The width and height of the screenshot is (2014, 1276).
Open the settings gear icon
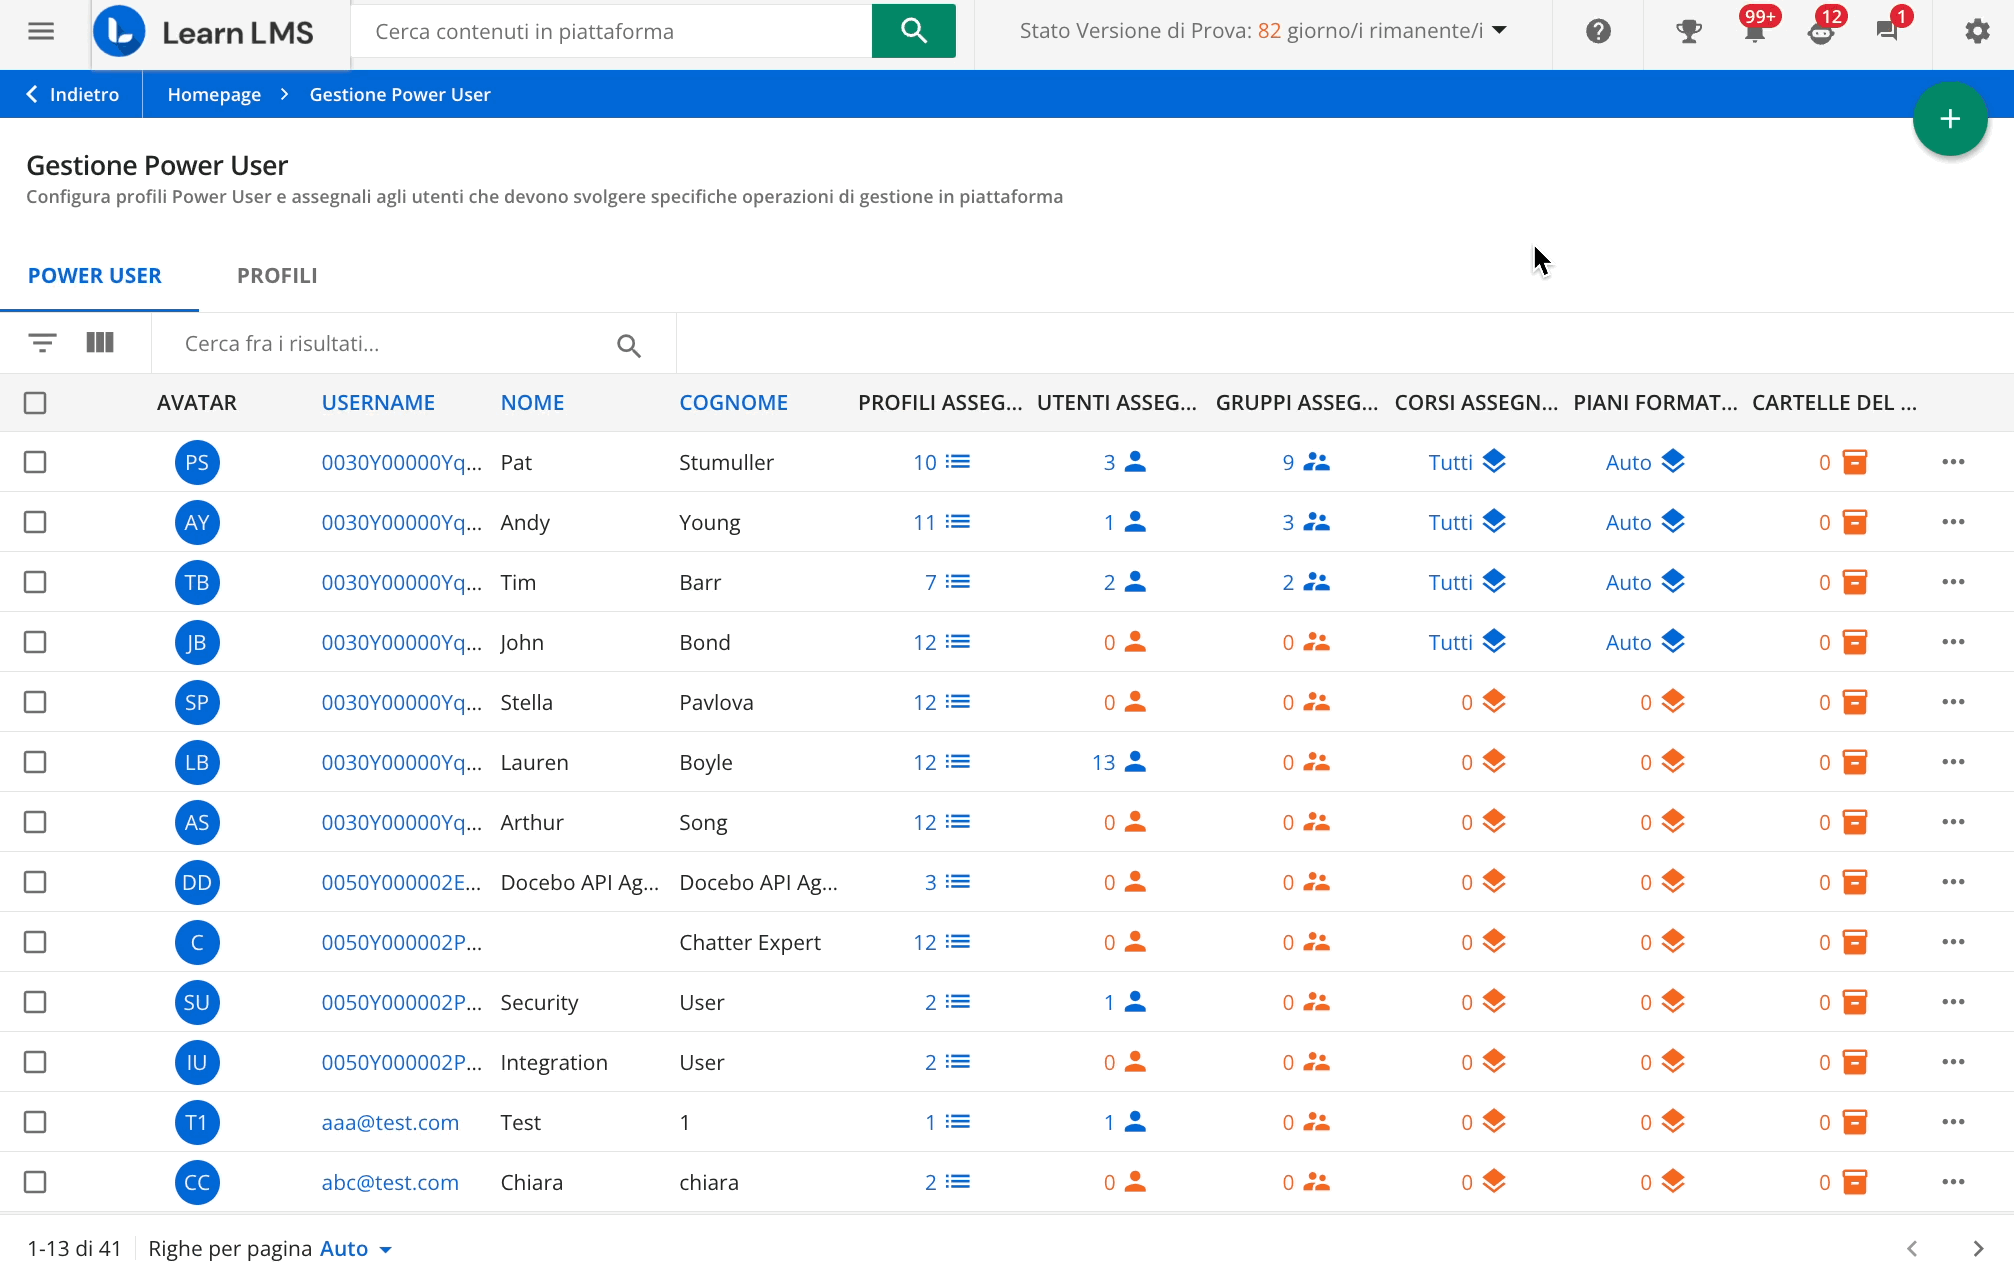[1977, 31]
